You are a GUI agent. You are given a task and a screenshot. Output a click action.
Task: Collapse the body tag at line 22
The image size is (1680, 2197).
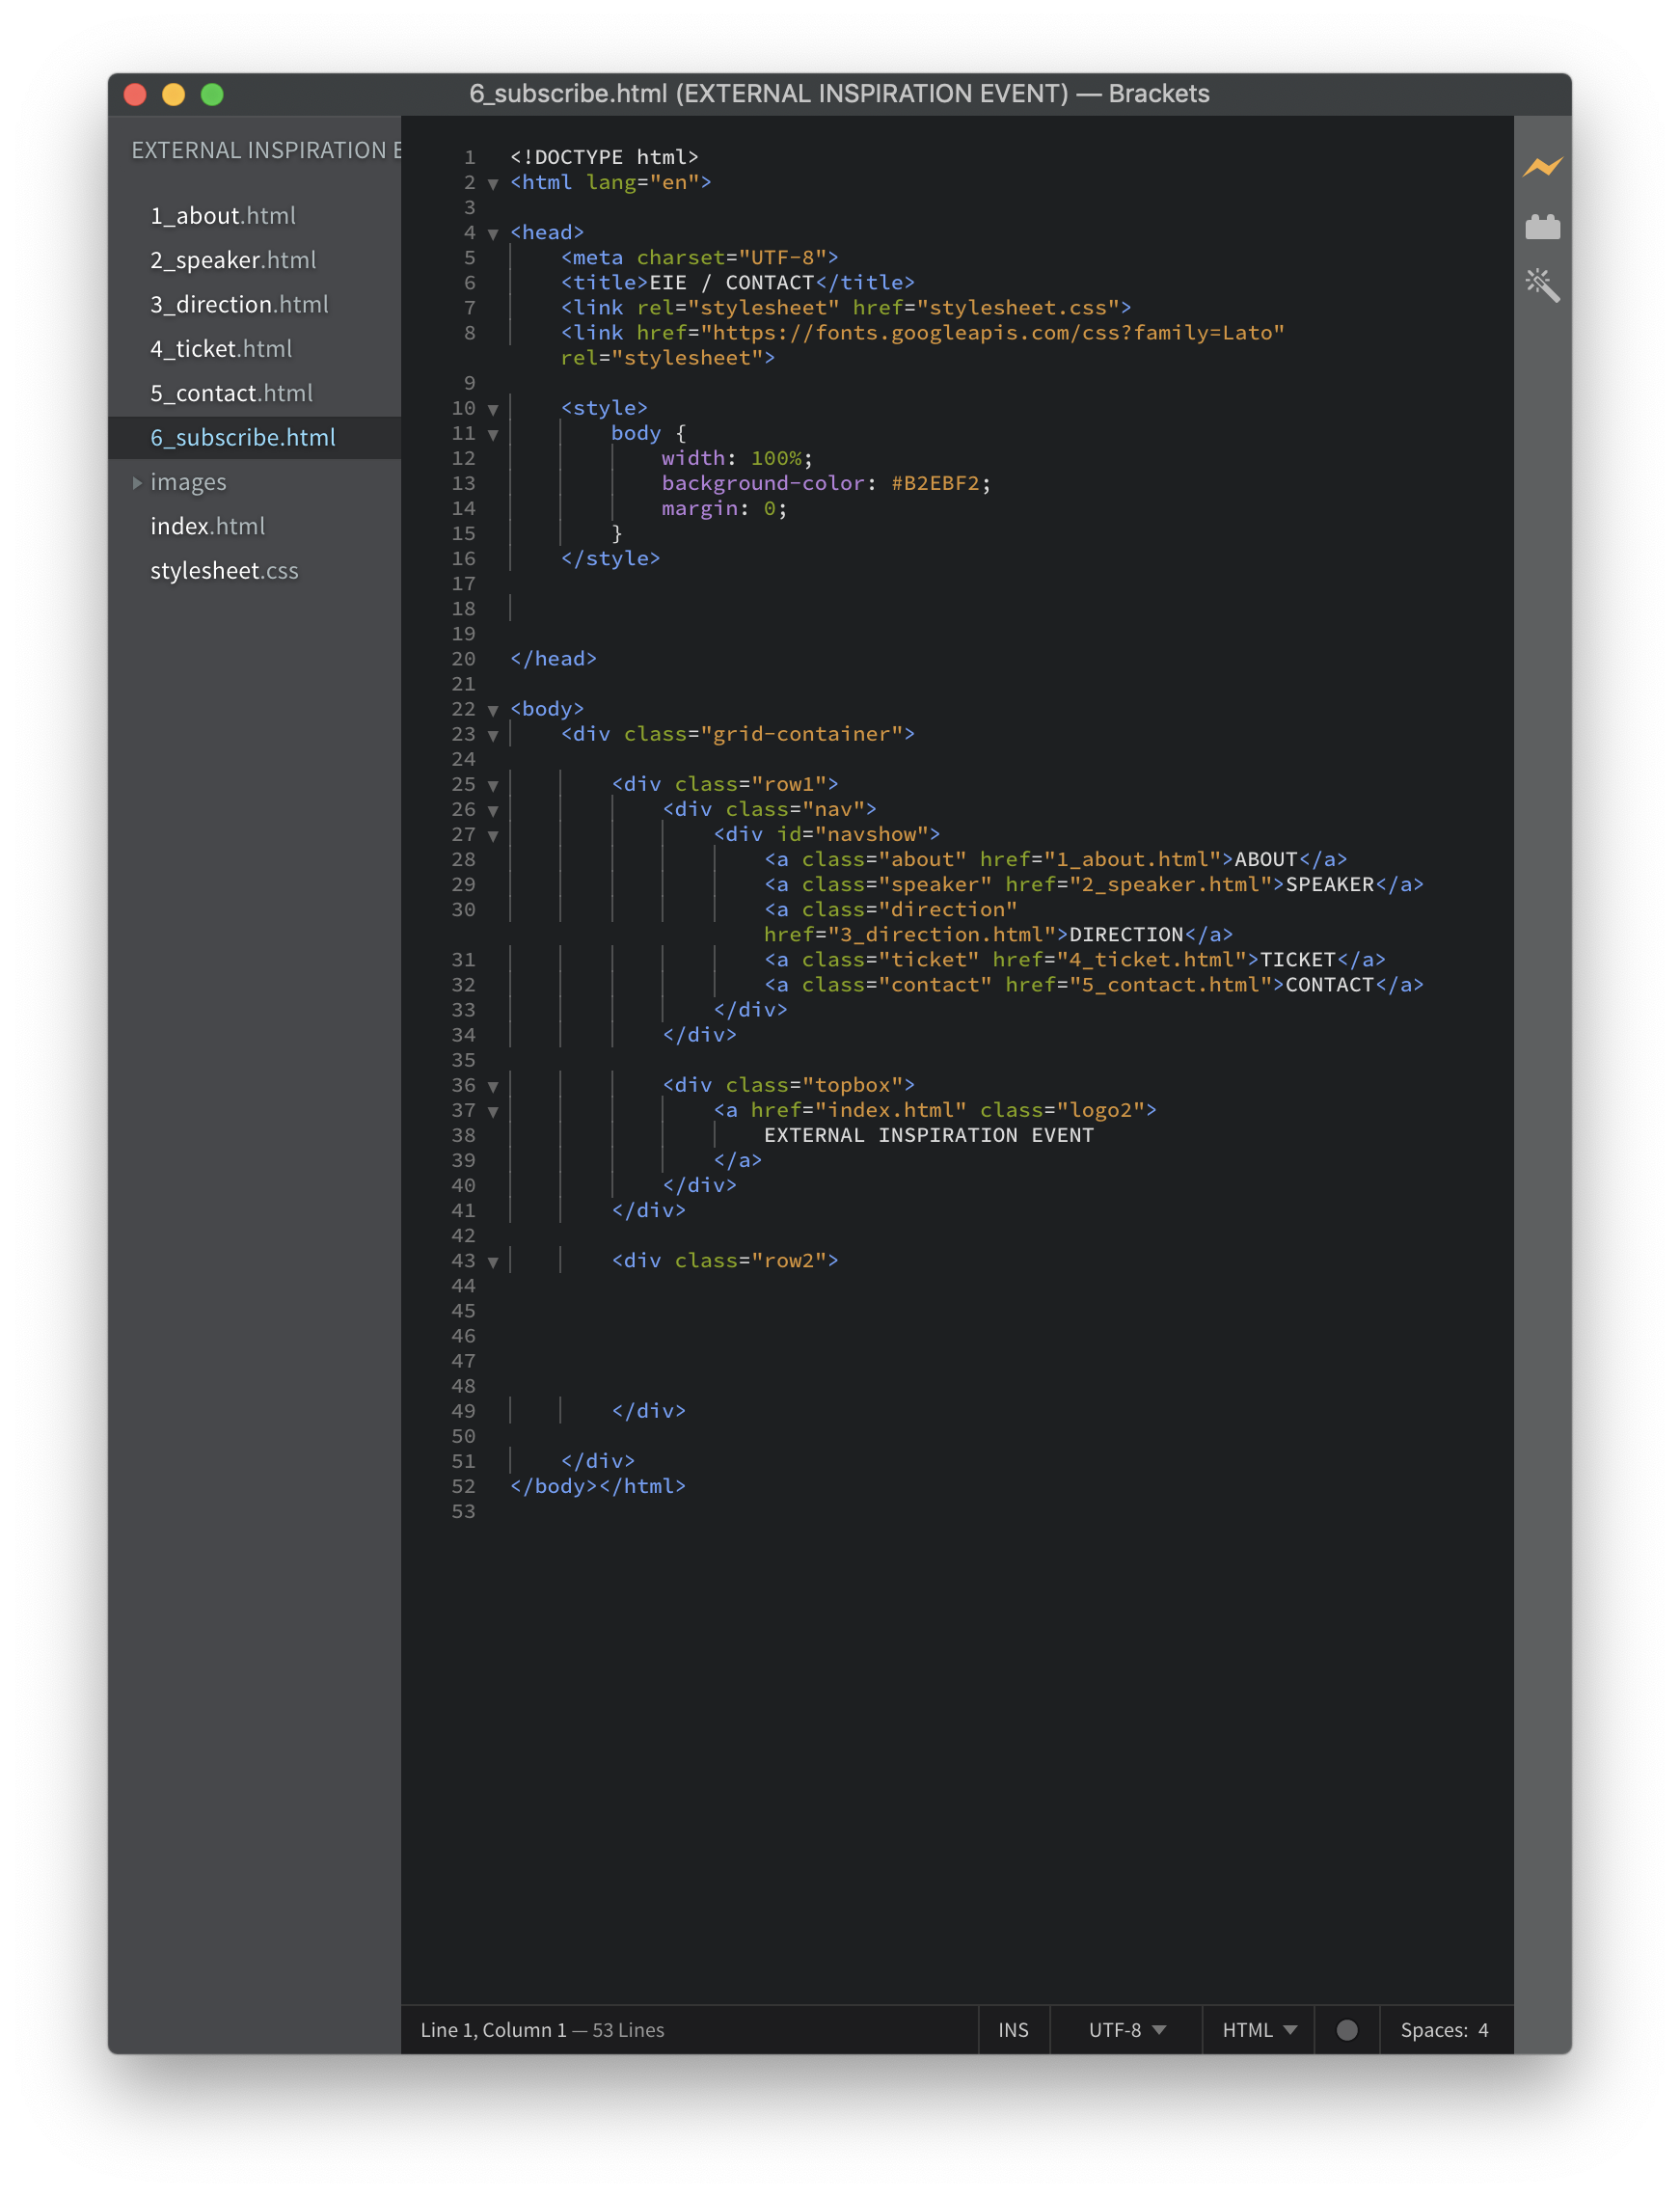[493, 710]
